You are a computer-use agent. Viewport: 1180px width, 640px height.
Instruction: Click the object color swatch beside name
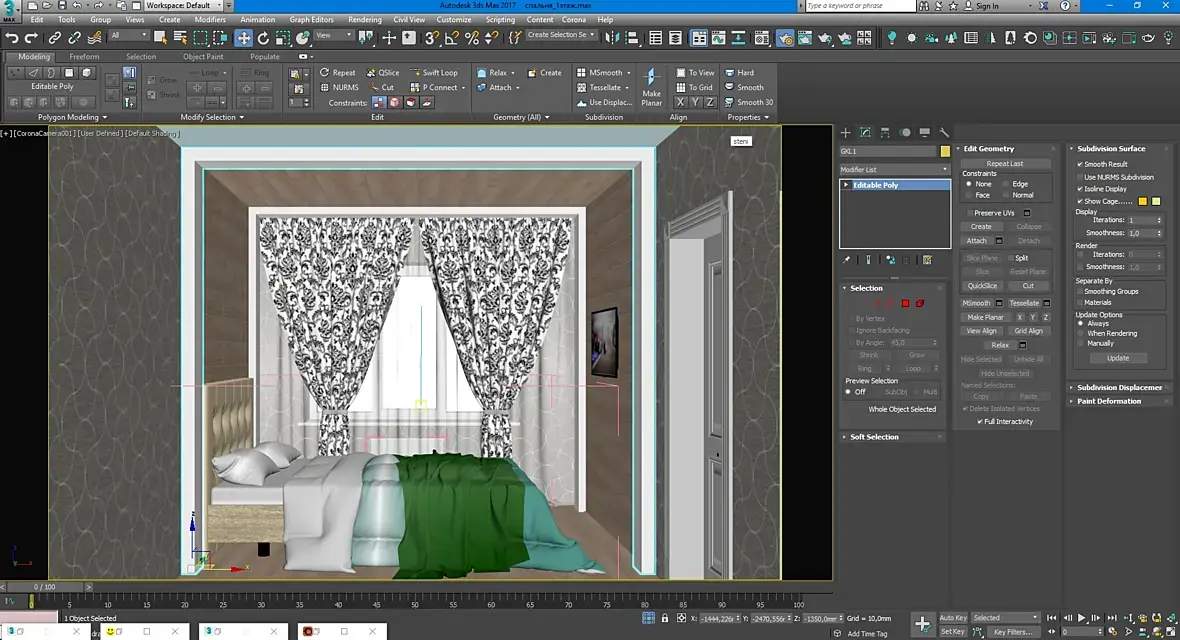pos(945,151)
